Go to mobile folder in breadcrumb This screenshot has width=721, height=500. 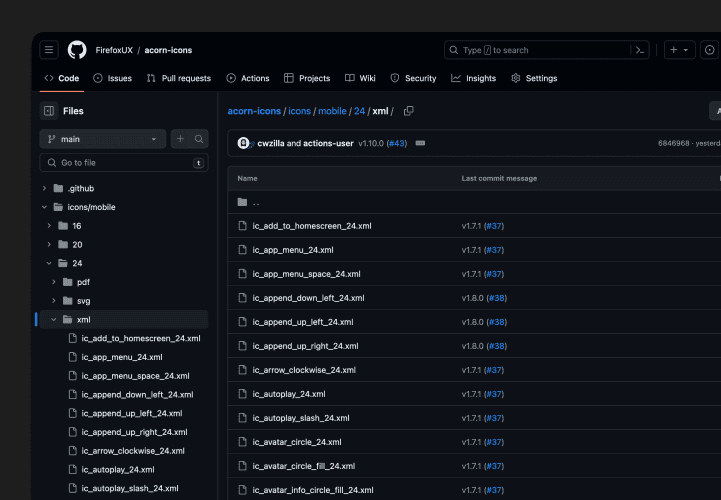[x=332, y=111]
